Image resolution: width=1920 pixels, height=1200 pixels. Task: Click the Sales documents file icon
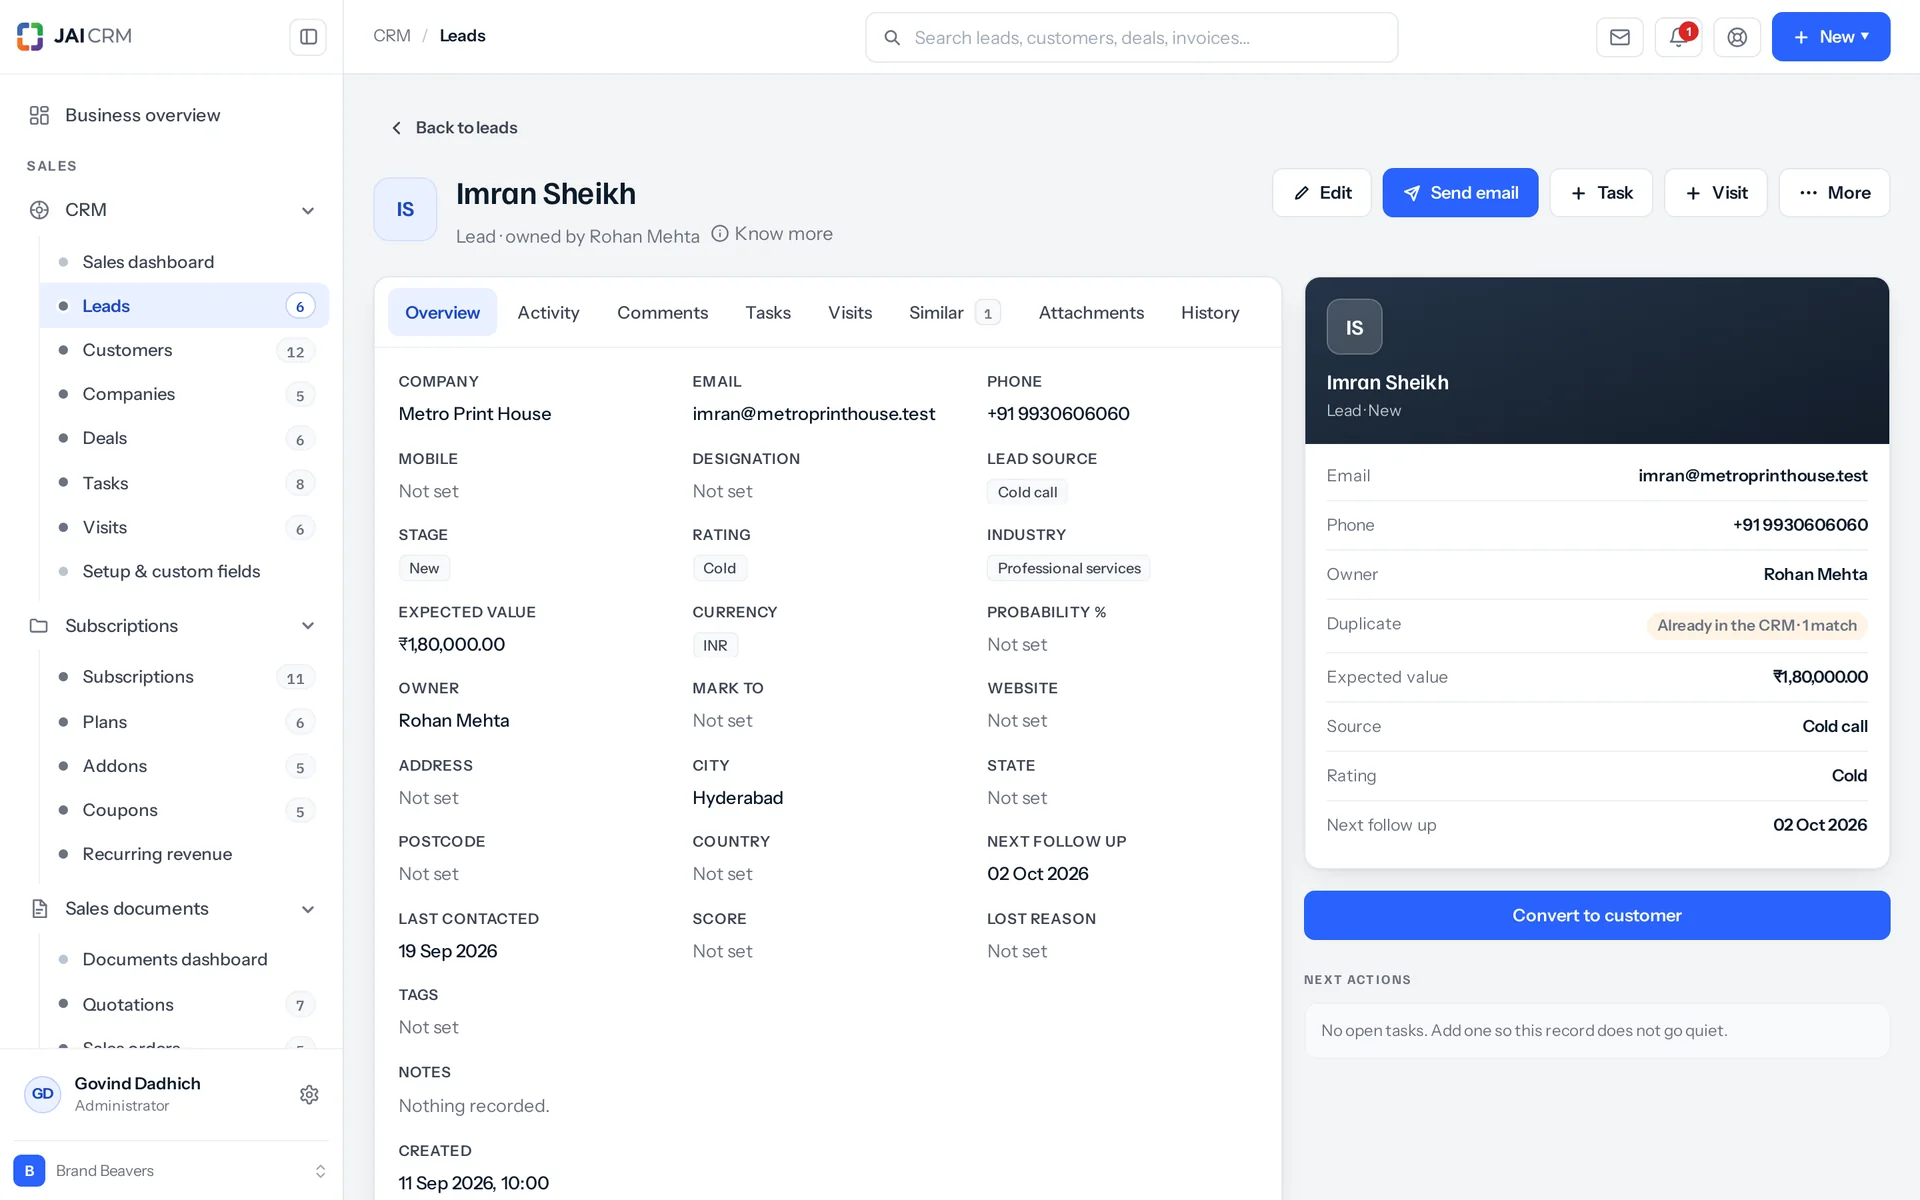[39, 908]
